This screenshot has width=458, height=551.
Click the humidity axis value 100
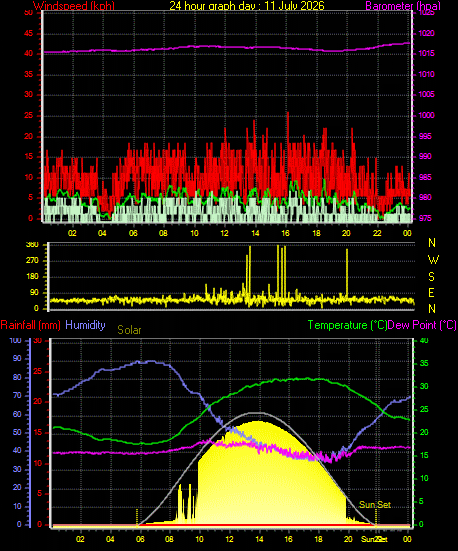tap(15, 341)
